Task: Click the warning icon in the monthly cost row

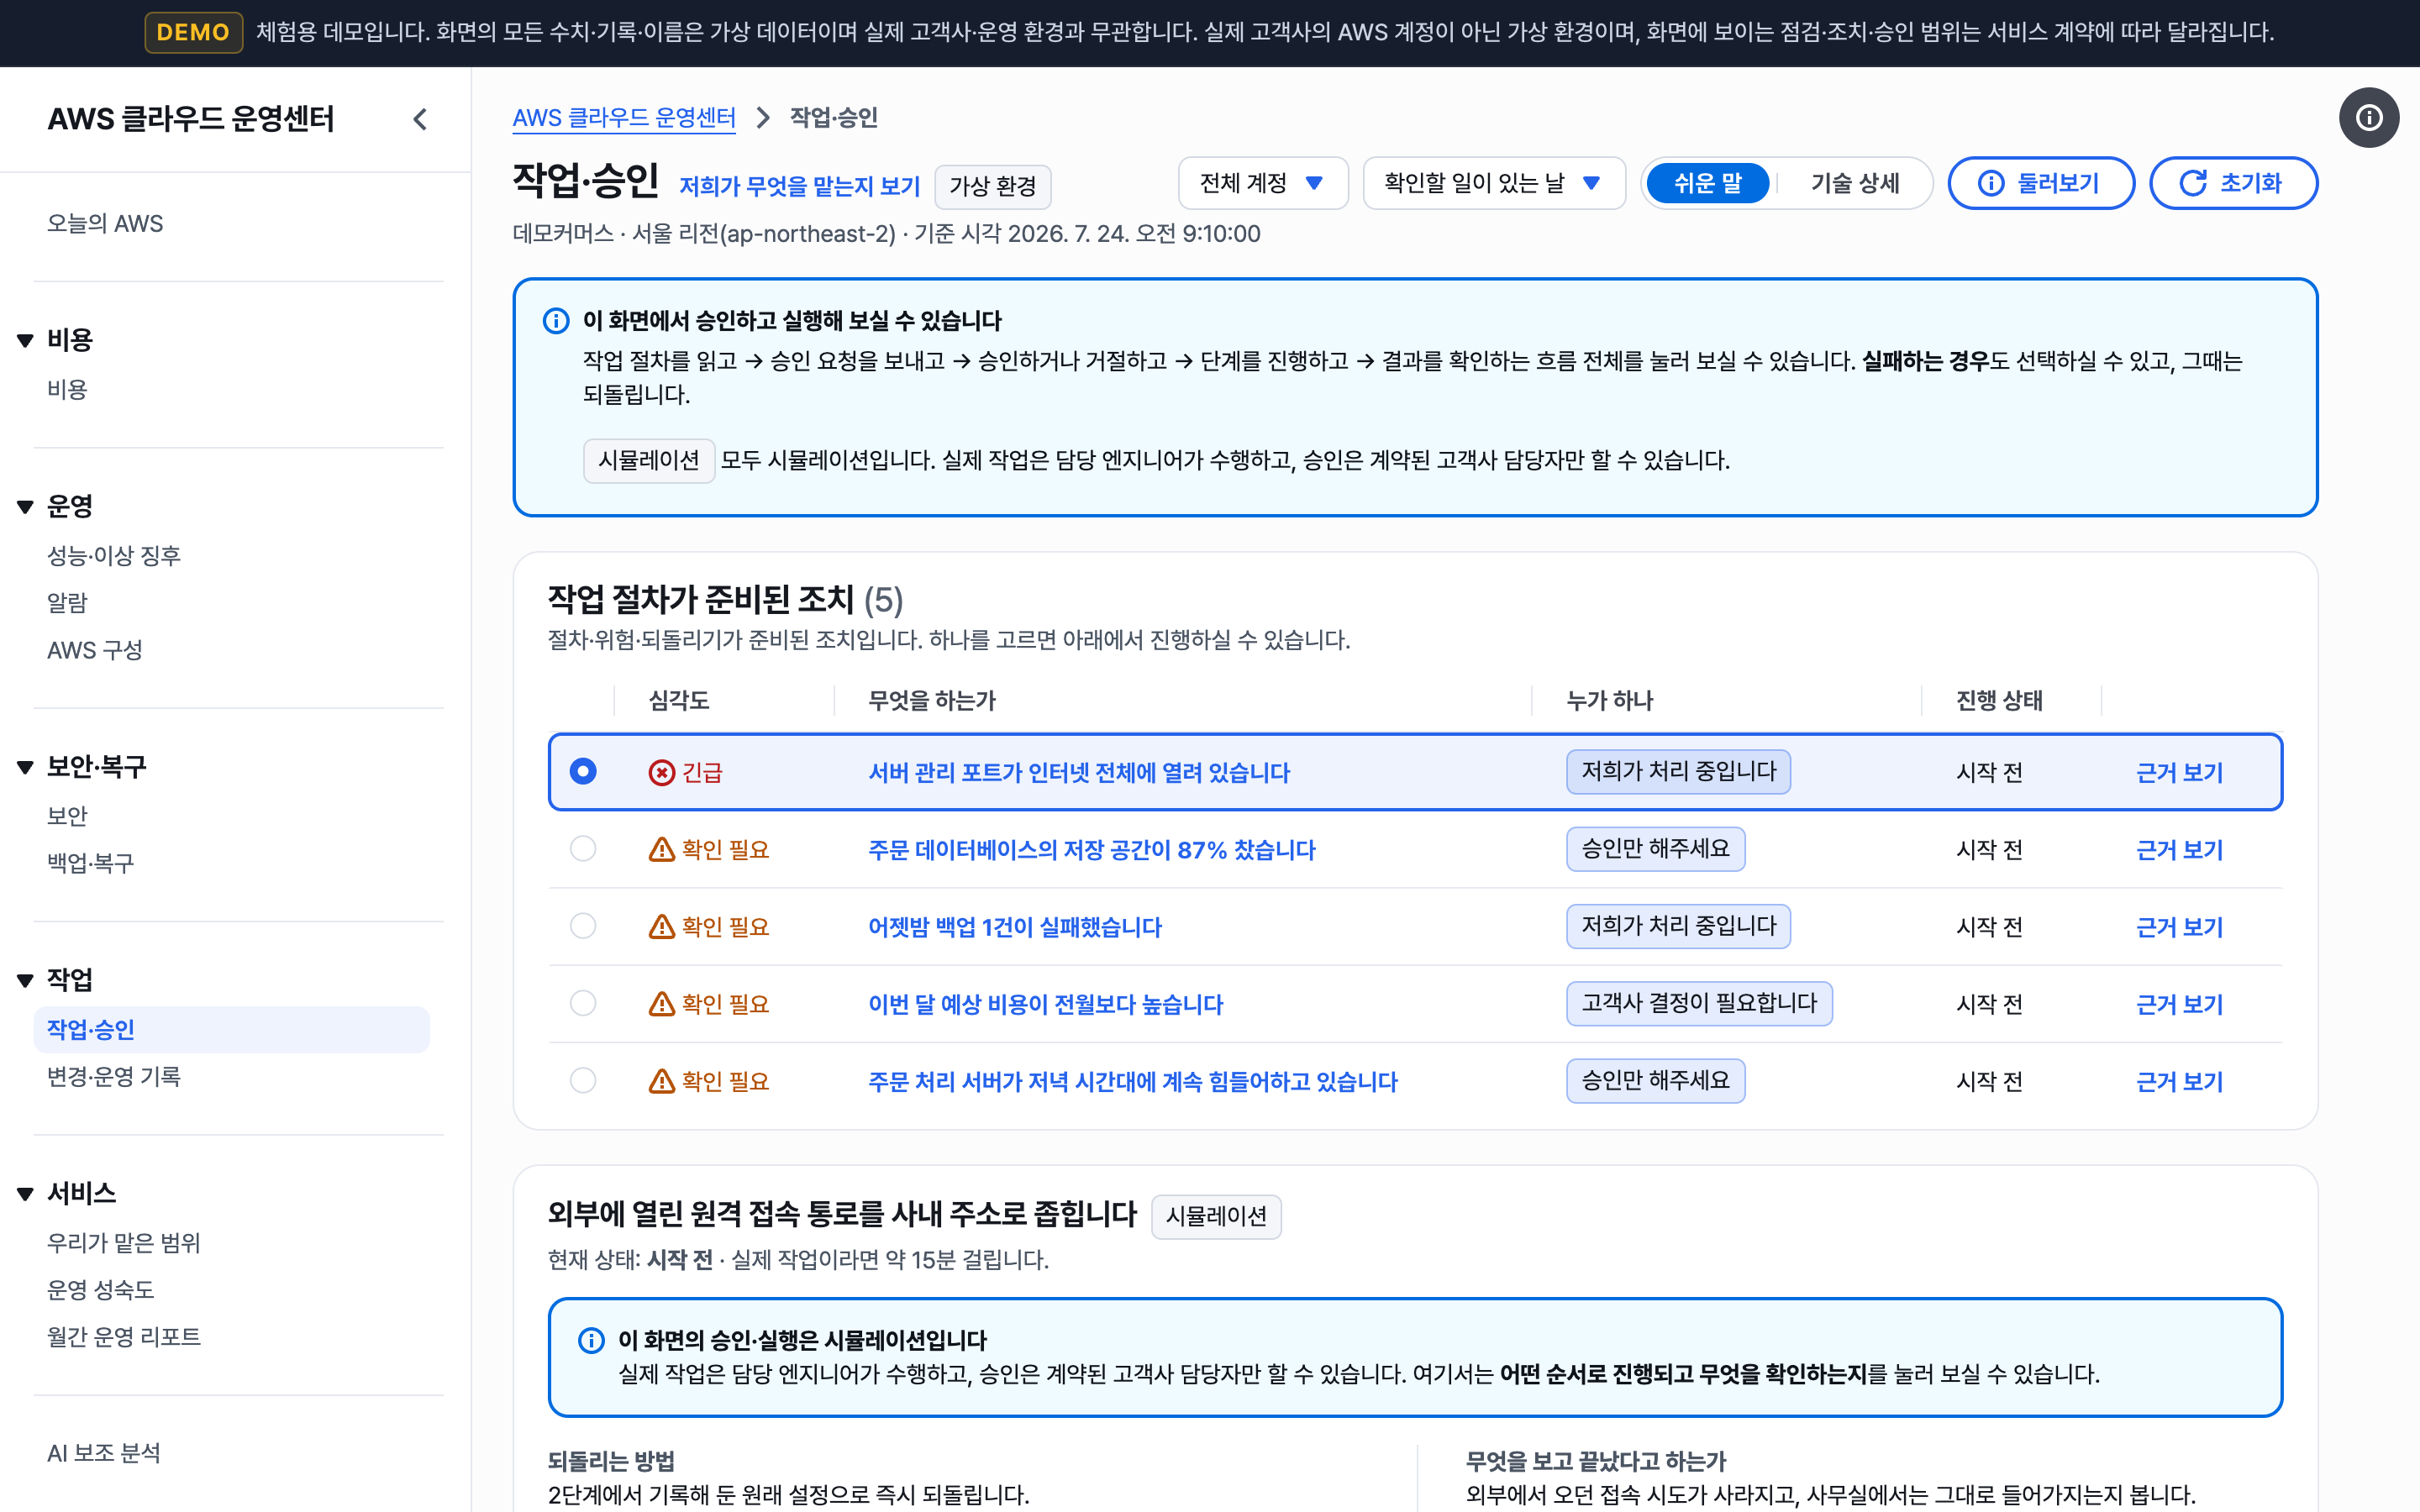Action: (661, 1003)
